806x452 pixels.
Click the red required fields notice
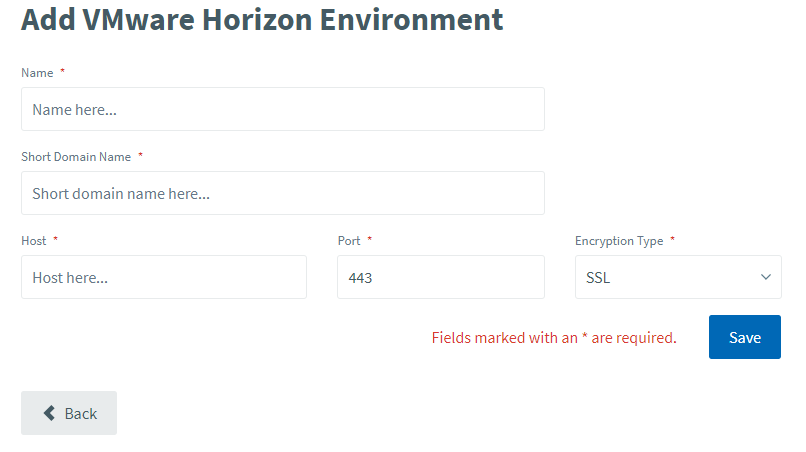[554, 338]
